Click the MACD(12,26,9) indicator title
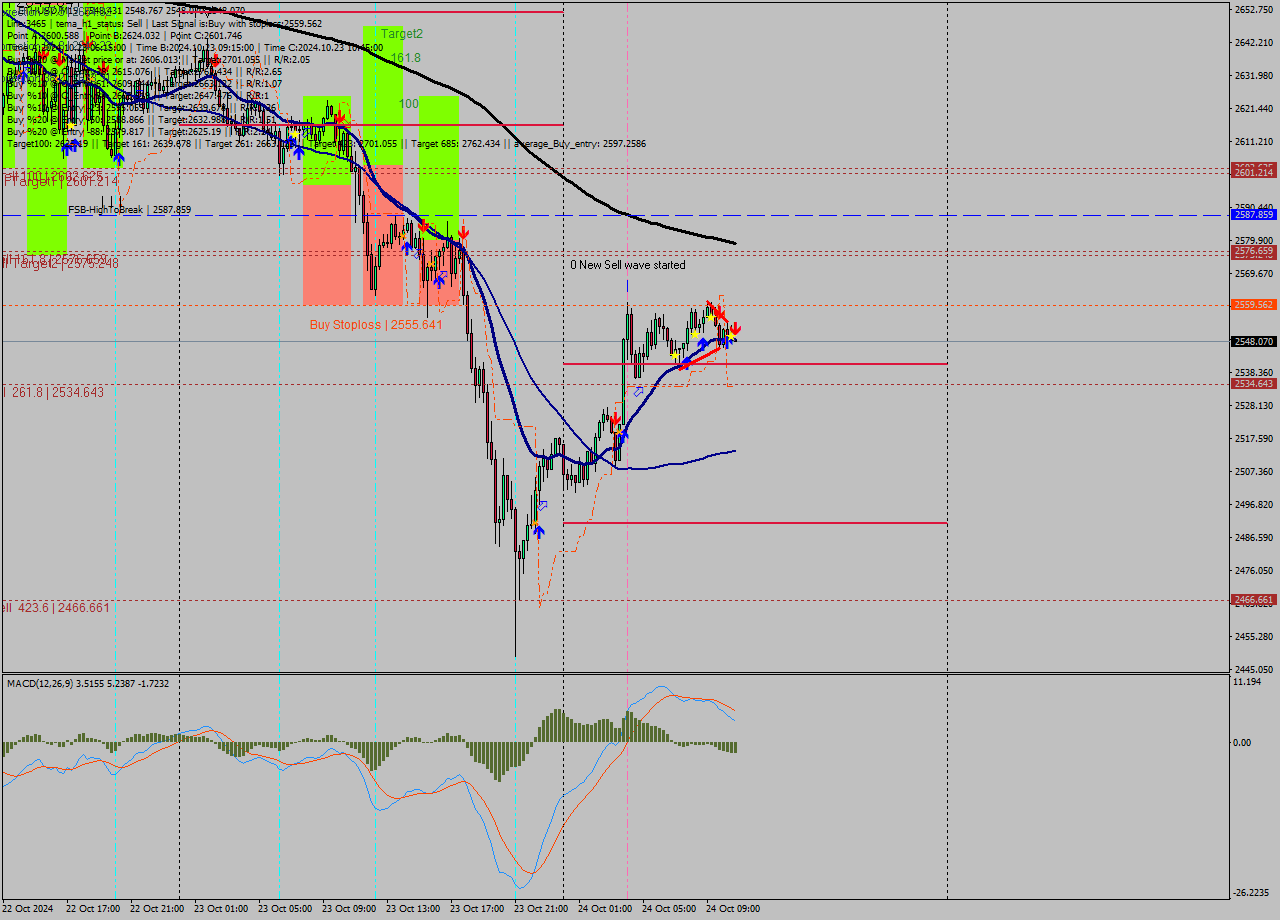Viewport: 1280px width, 920px height. pyautogui.click(x=88, y=683)
